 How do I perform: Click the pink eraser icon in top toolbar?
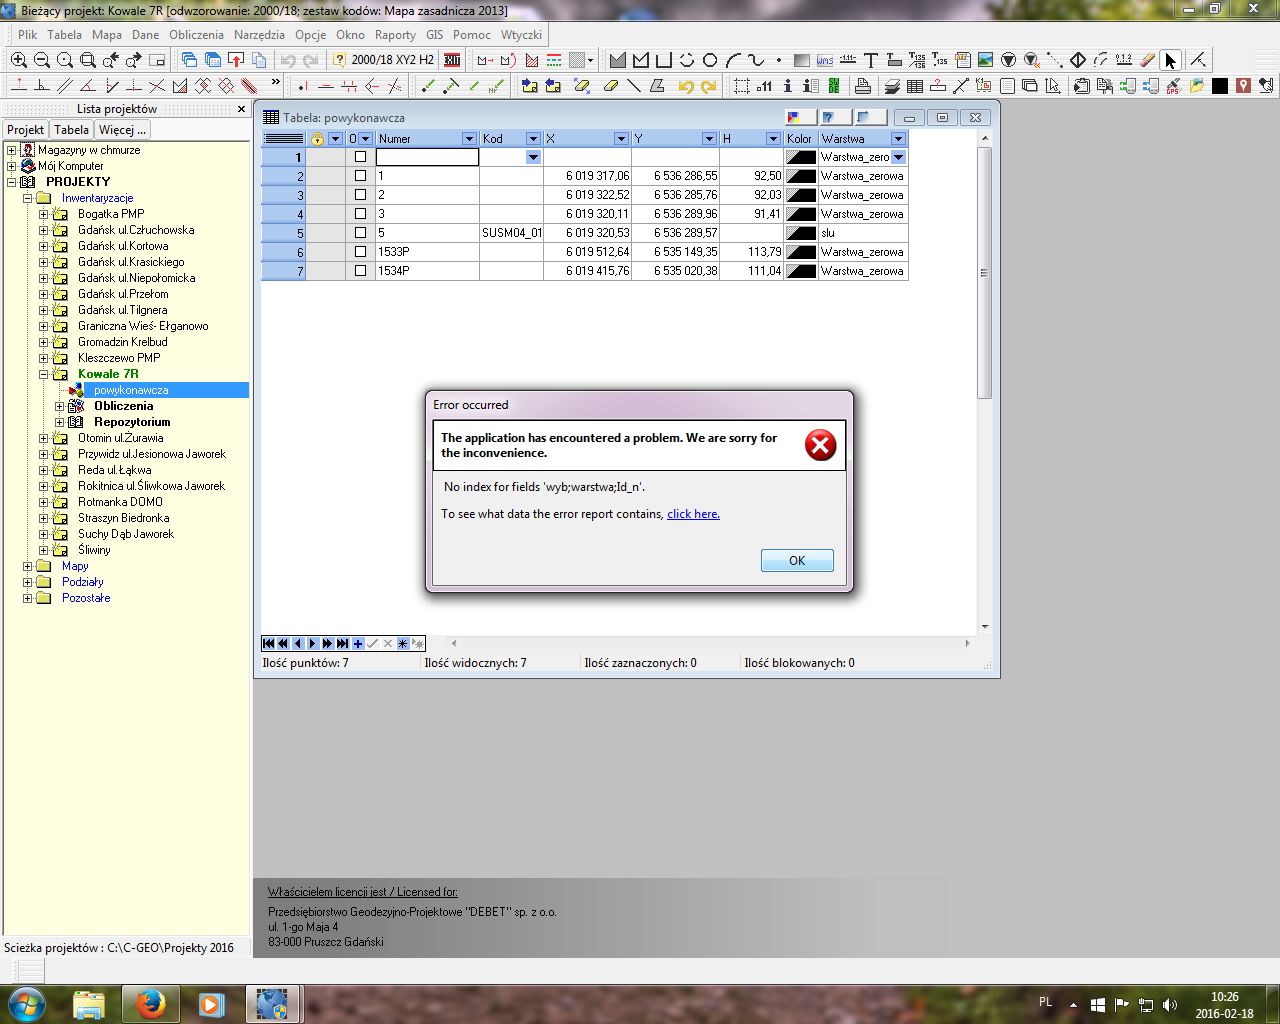coord(1148,60)
